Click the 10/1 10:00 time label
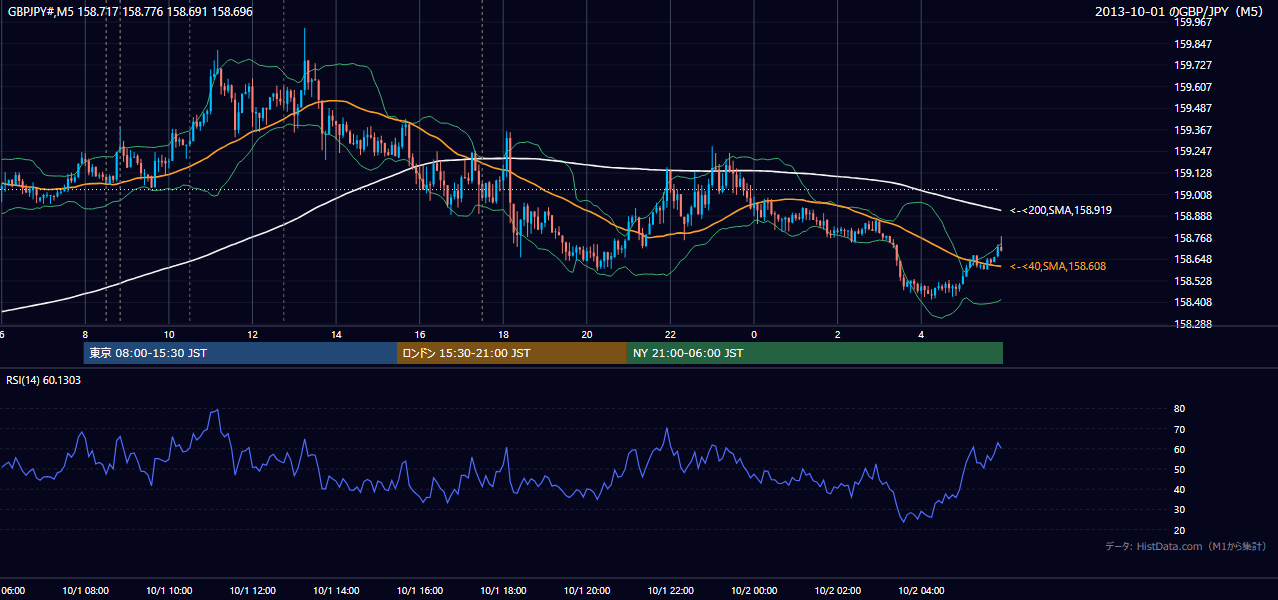1278x600 pixels. pos(169,591)
